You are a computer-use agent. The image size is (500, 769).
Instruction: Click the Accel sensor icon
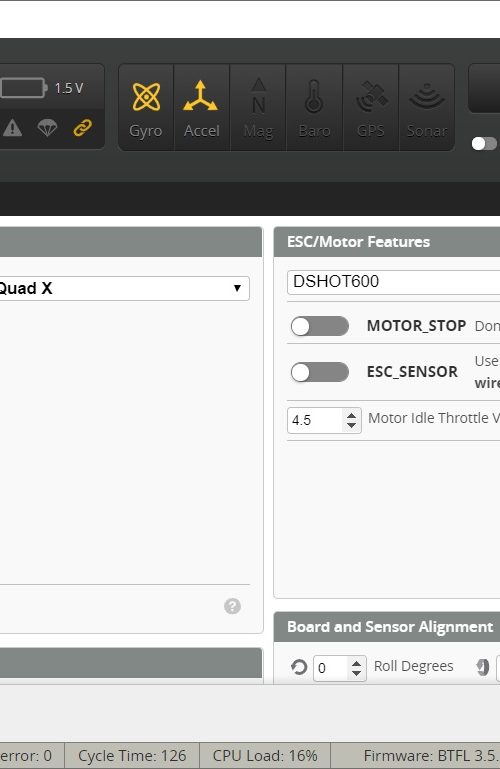[201, 107]
